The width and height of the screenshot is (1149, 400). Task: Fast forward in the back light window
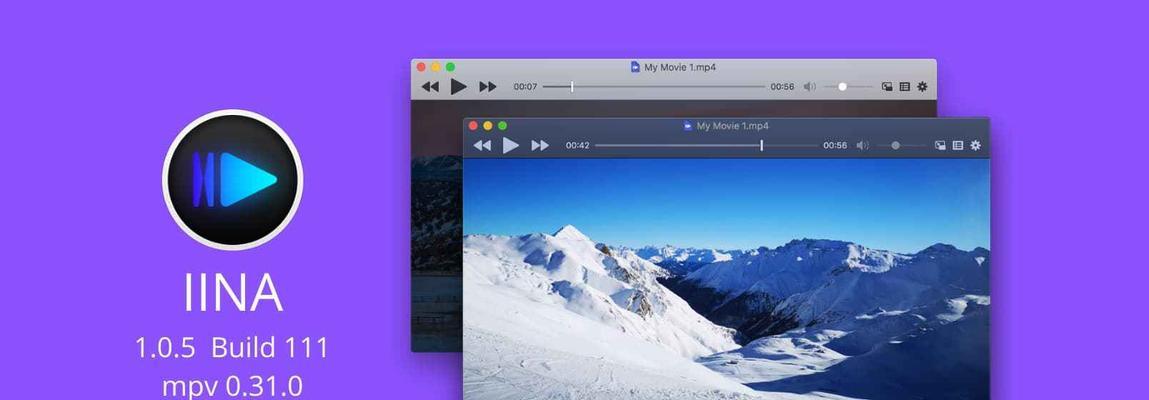(488, 86)
